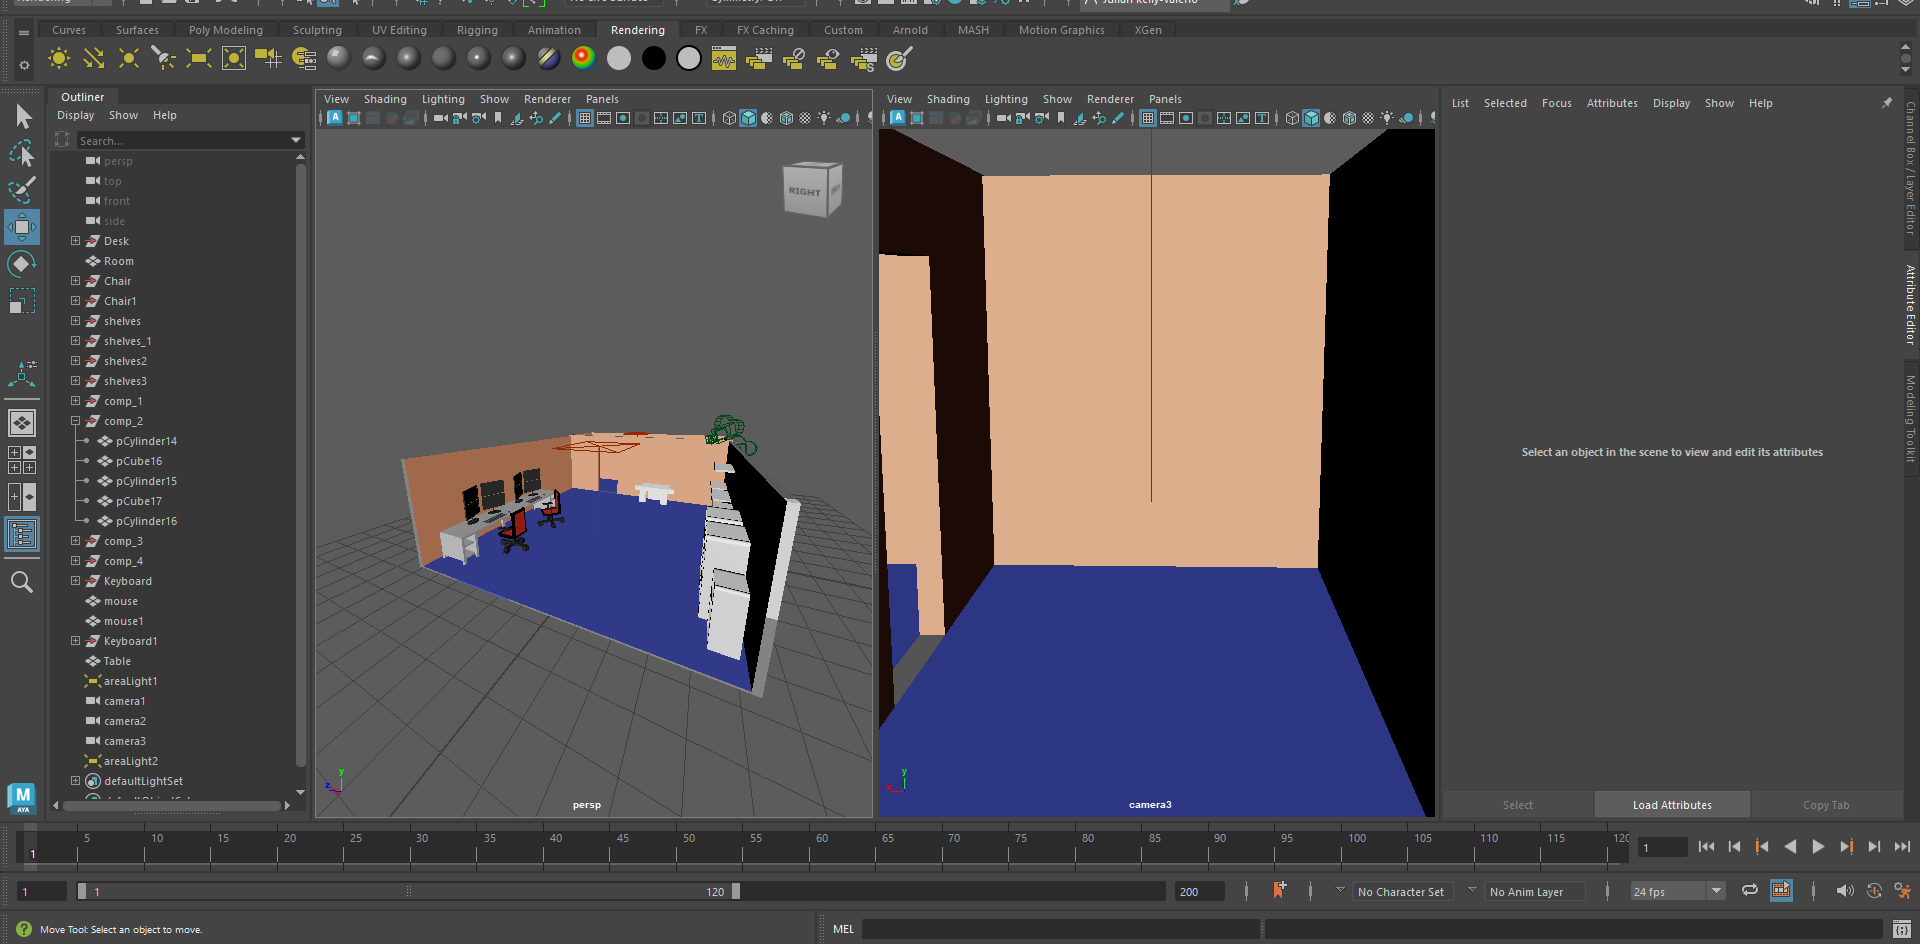Click the add bookmark icon on range slider

tap(1279, 890)
